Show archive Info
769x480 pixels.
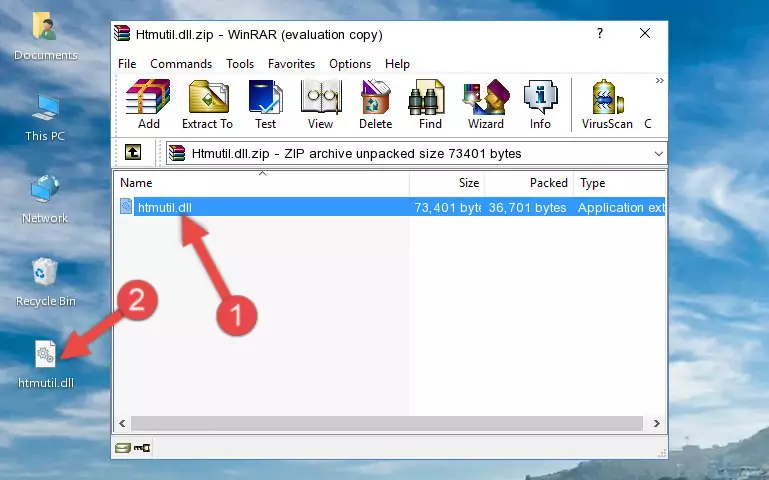click(x=540, y=104)
